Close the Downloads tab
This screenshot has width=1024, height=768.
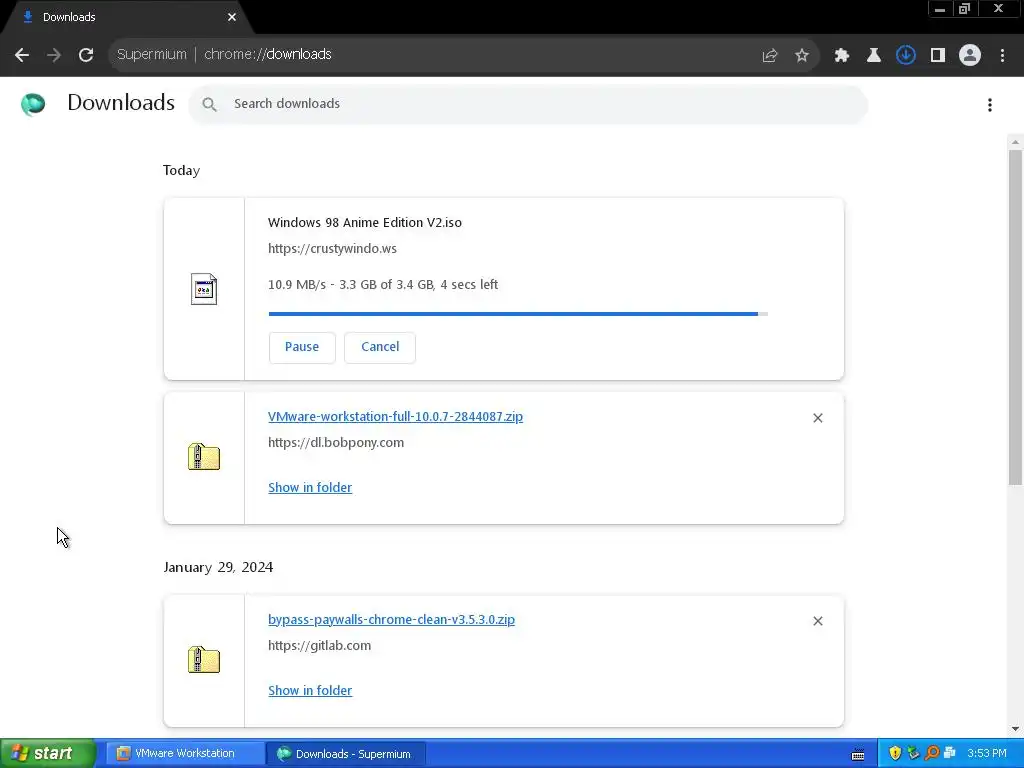click(232, 17)
